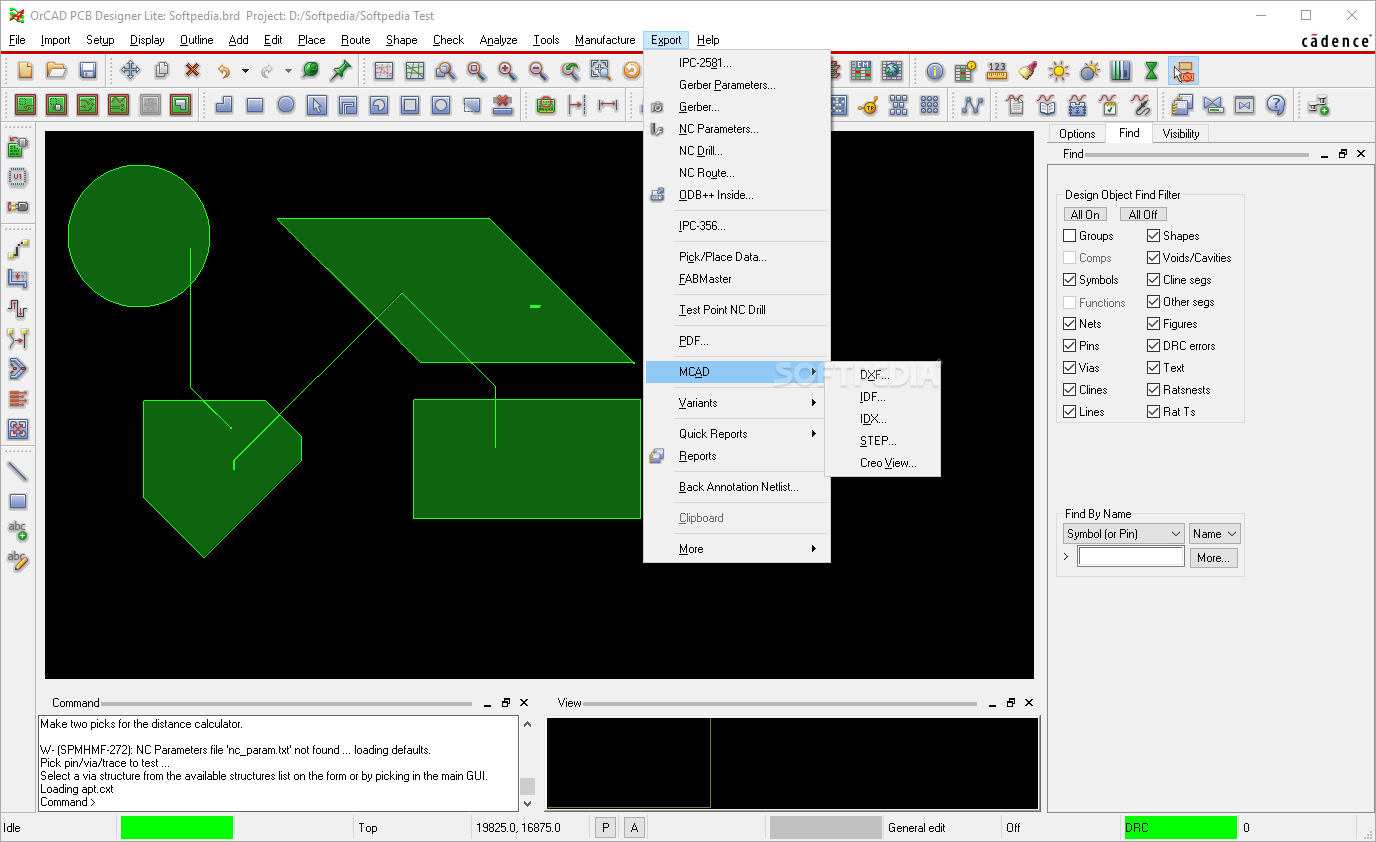This screenshot has height=842, width=1376.
Task: Click the show measure ruler icon
Action: (x=996, y=71)
